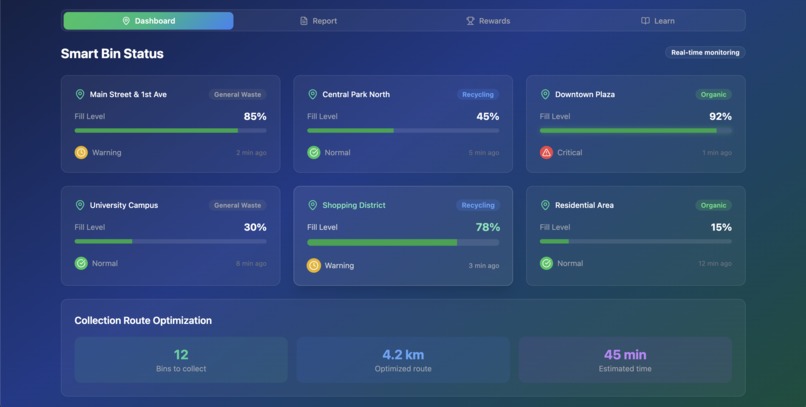806x407 pixels.
Task: Click the 85% fill value
Action: pos(255,117)
